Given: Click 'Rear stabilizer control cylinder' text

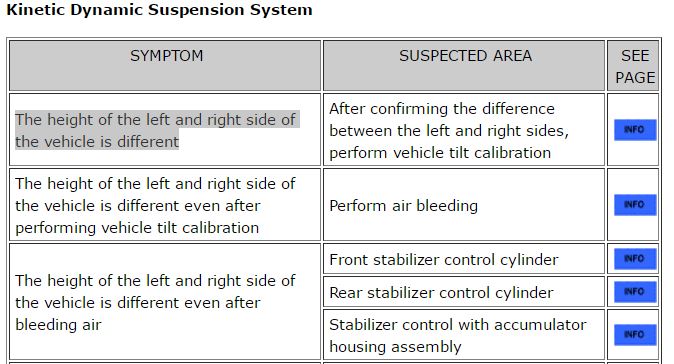Looking at the screenshot, I should [x=441, y=293].
